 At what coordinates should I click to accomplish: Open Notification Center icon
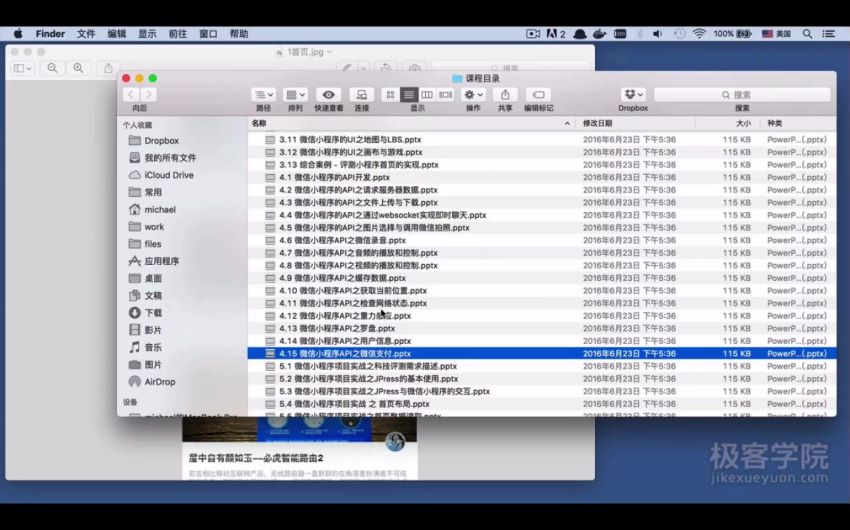pyautogui.click(x=828, y=34)
